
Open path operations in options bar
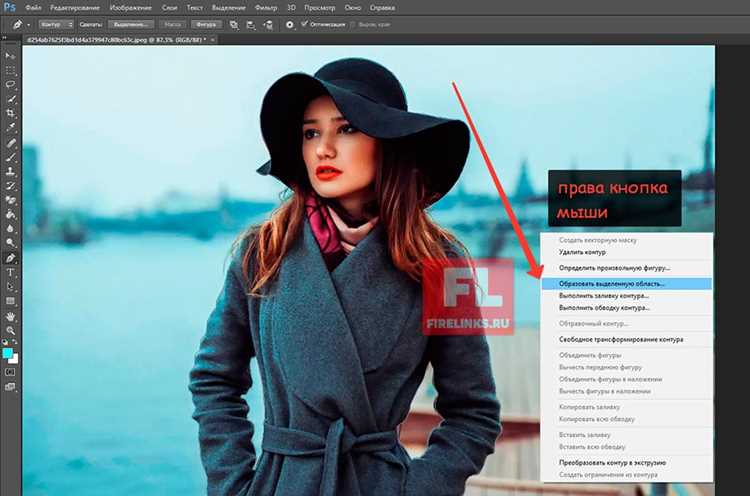pos(234,24)
